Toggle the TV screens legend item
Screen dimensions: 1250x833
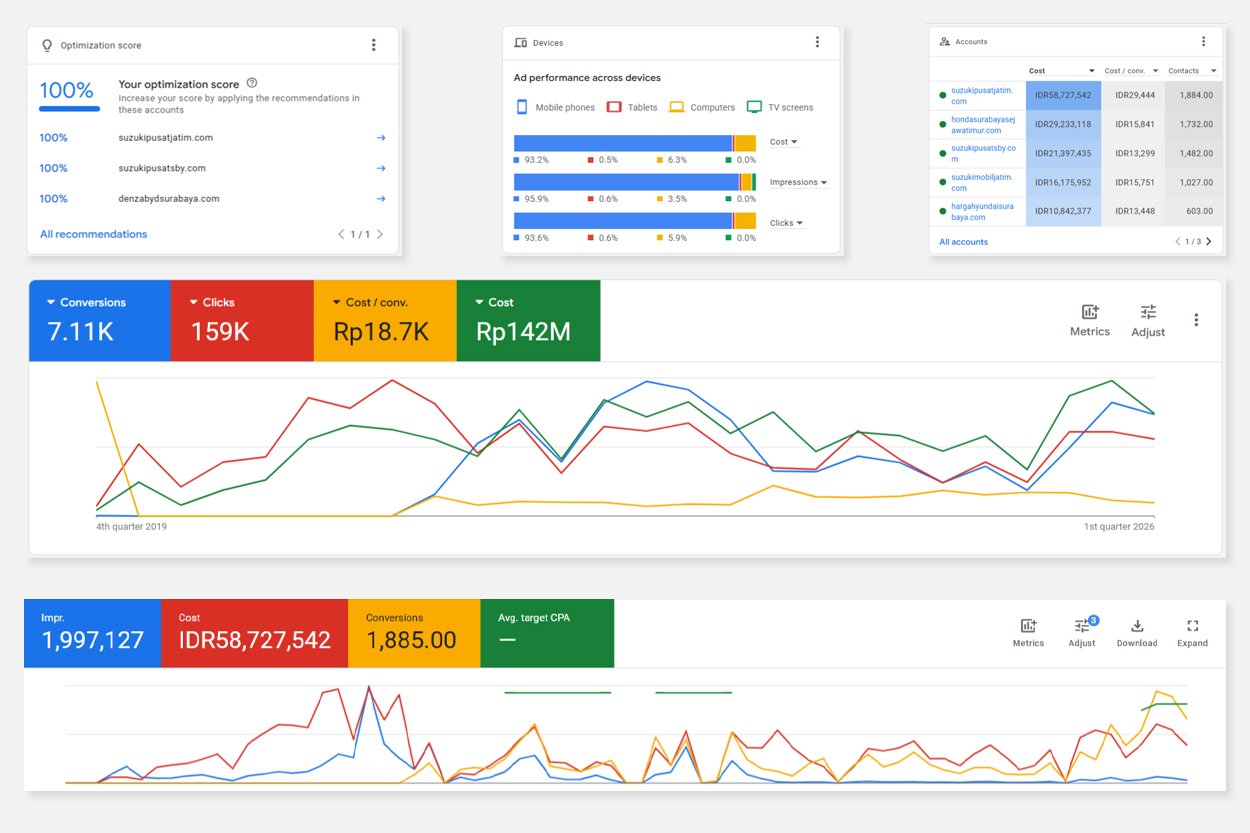tap(780, 107)
